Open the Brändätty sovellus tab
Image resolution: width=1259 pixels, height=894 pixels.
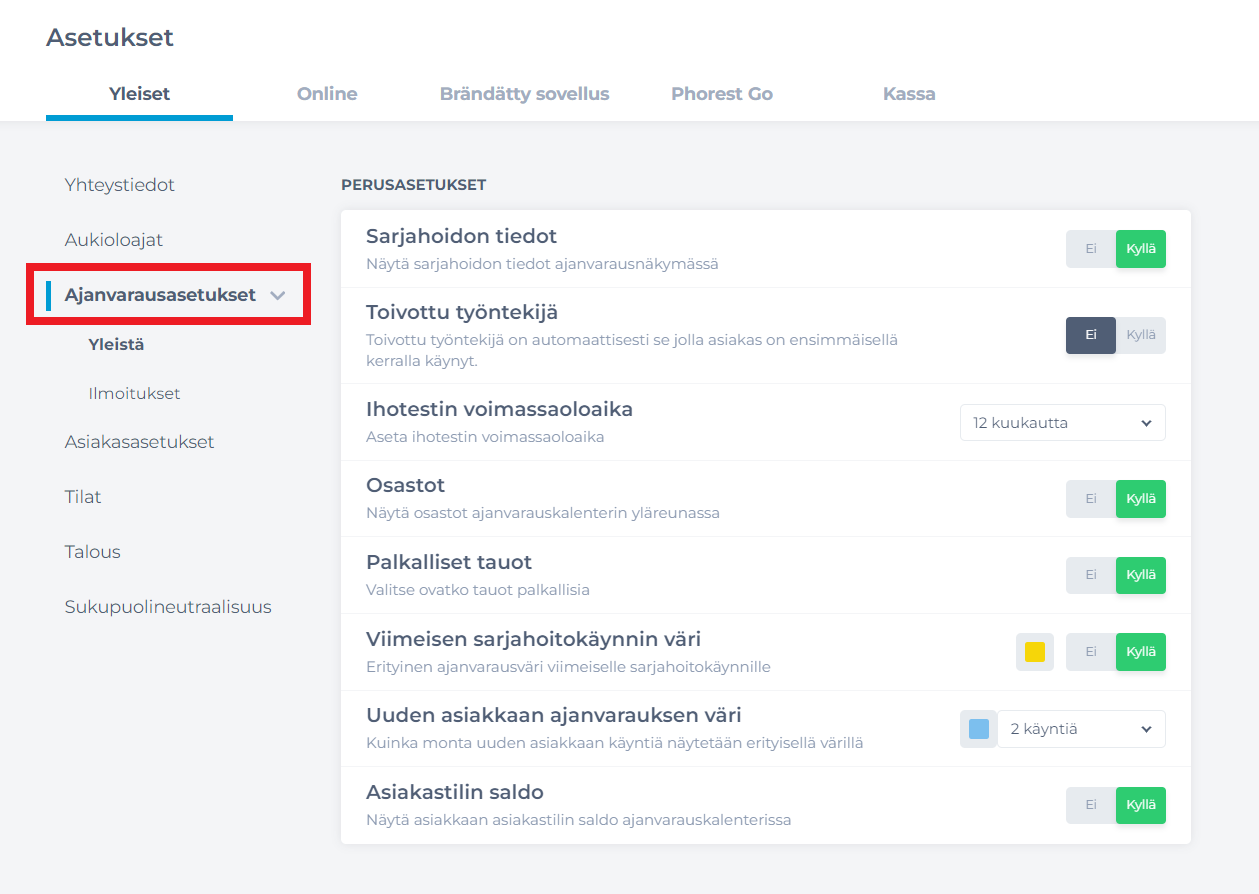pyautogui.click(x=524, y=94)
